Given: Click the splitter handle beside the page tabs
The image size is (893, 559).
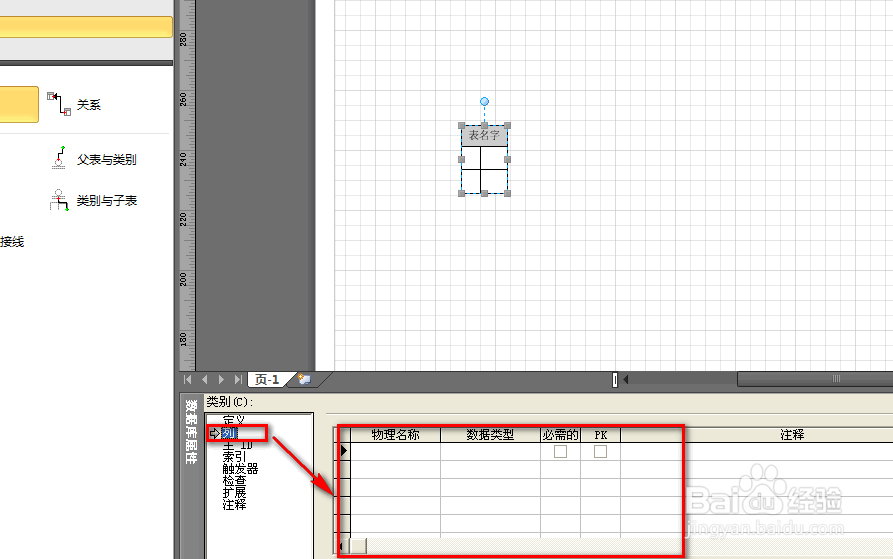Looking at the screenshot, I should point(615,379).
